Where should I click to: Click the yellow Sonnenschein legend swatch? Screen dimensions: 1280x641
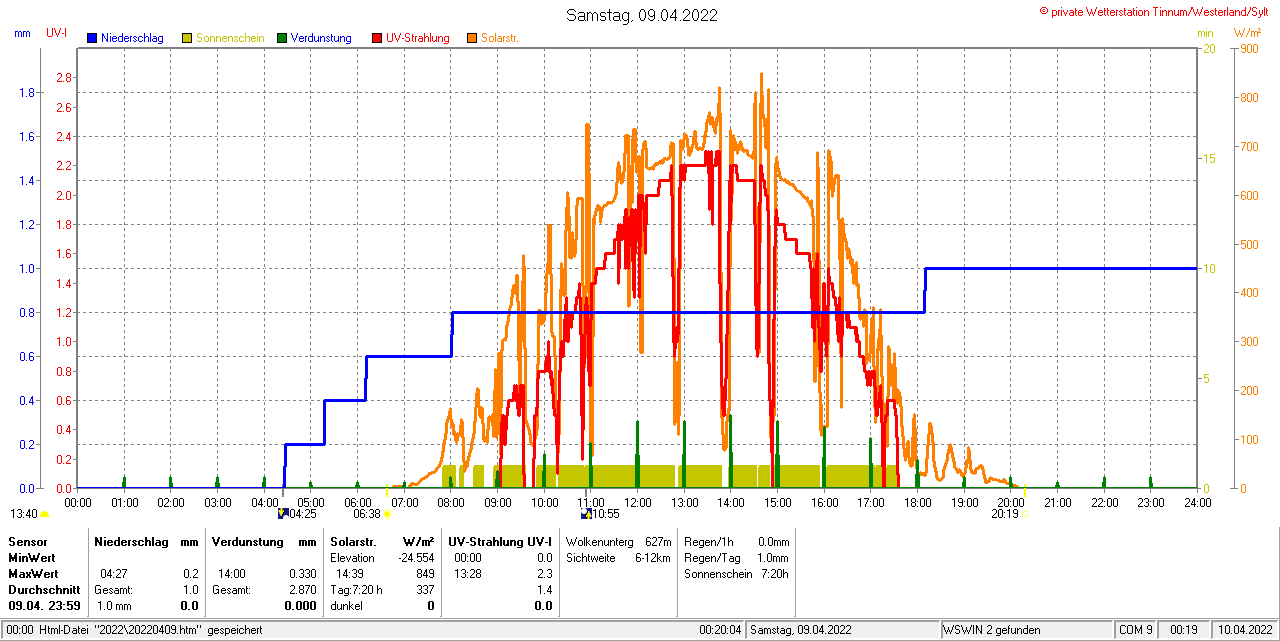[x=187, y=38]
